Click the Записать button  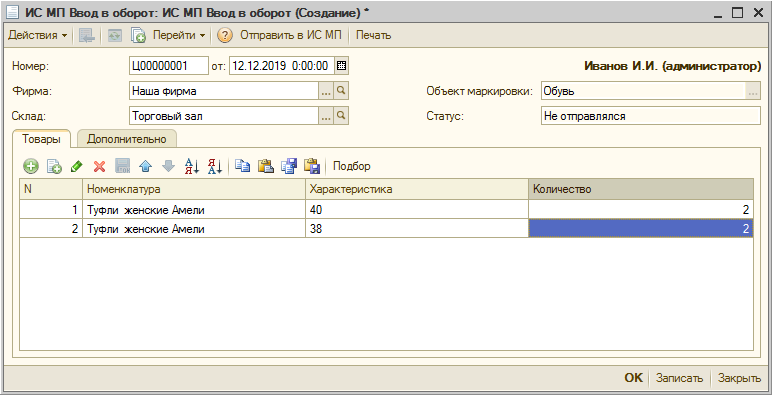679,378
